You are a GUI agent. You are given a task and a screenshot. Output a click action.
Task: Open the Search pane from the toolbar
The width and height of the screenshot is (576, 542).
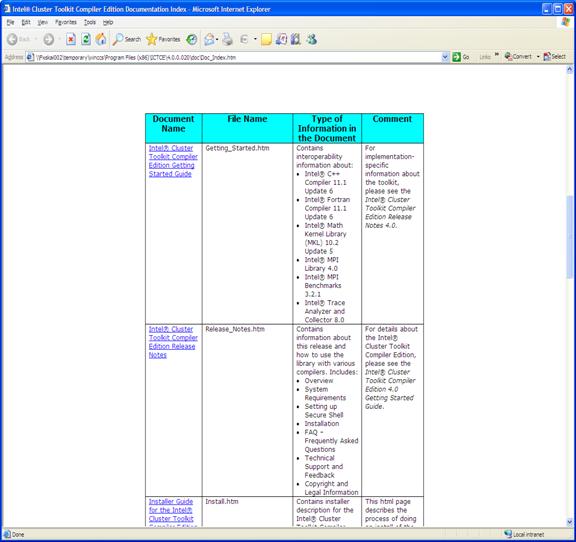pyautogui.click(x=127, y=39)
